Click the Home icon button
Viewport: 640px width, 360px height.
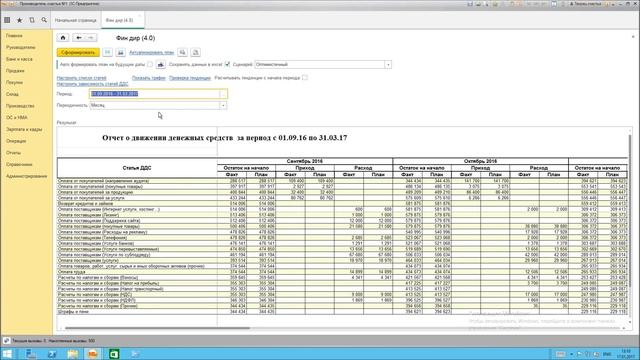tap(63, 38)
